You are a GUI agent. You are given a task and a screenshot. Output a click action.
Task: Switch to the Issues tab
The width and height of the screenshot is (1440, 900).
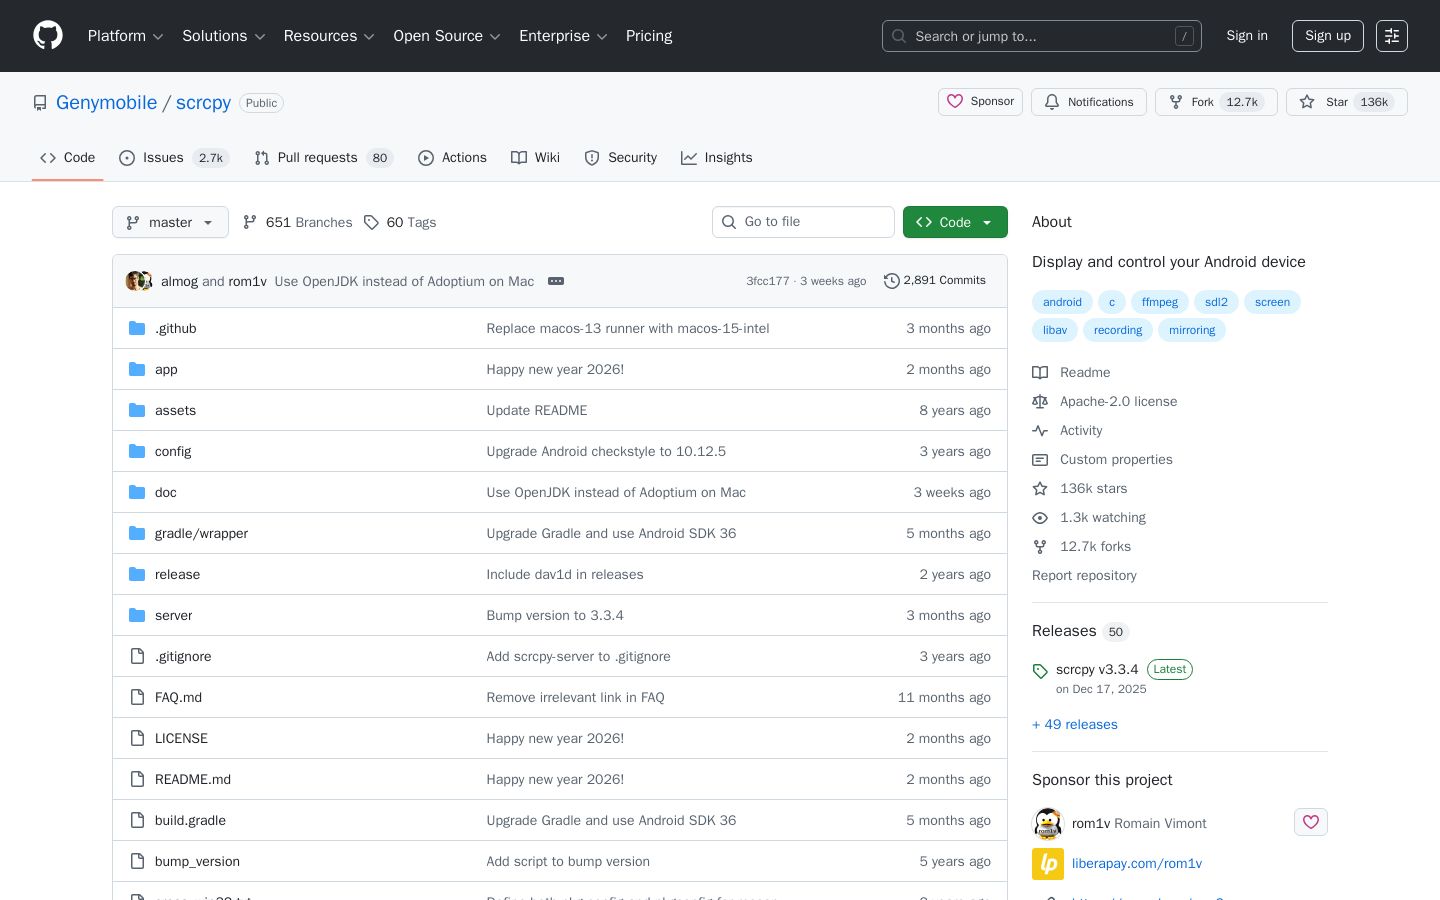(174, 158)
